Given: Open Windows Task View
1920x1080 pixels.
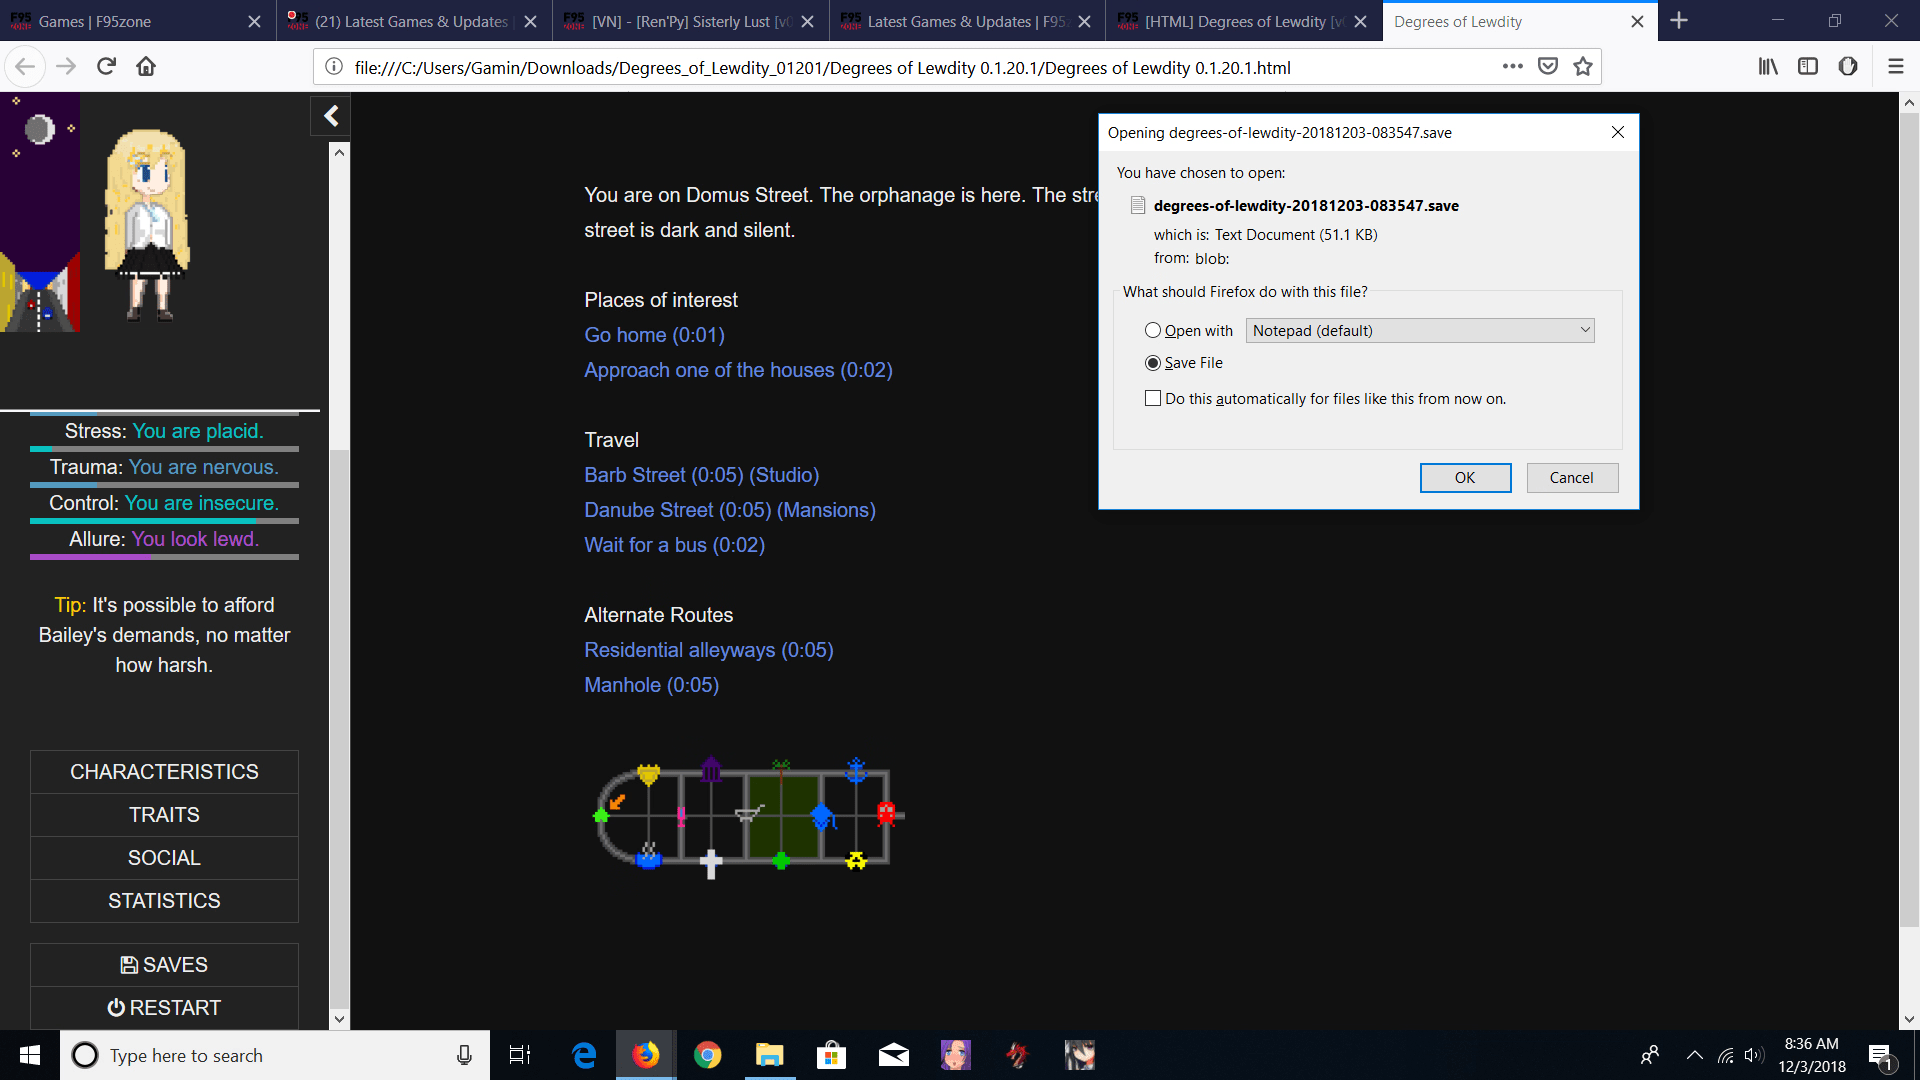Looking at the screenshot, I should pos(520,1055).
